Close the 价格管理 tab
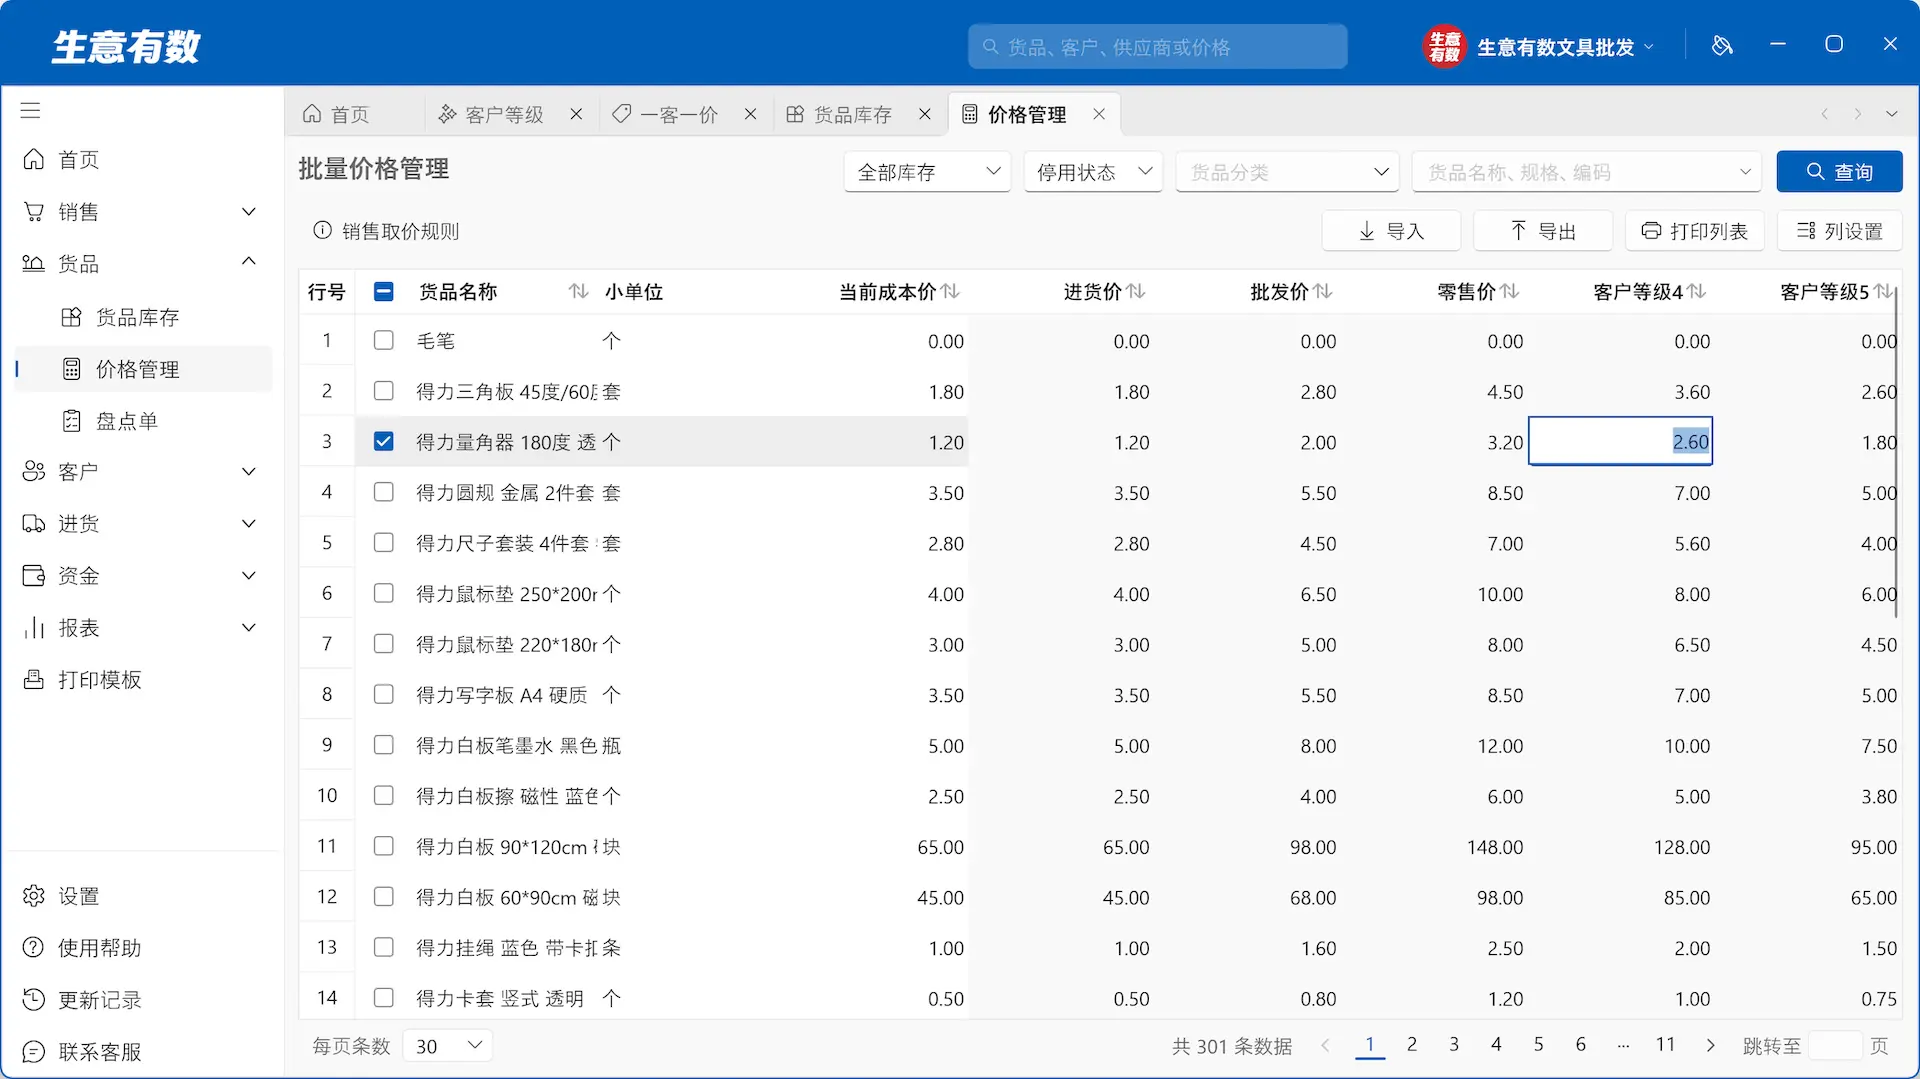This screenshot has width=1920, height=1079. click(1099, 114)
